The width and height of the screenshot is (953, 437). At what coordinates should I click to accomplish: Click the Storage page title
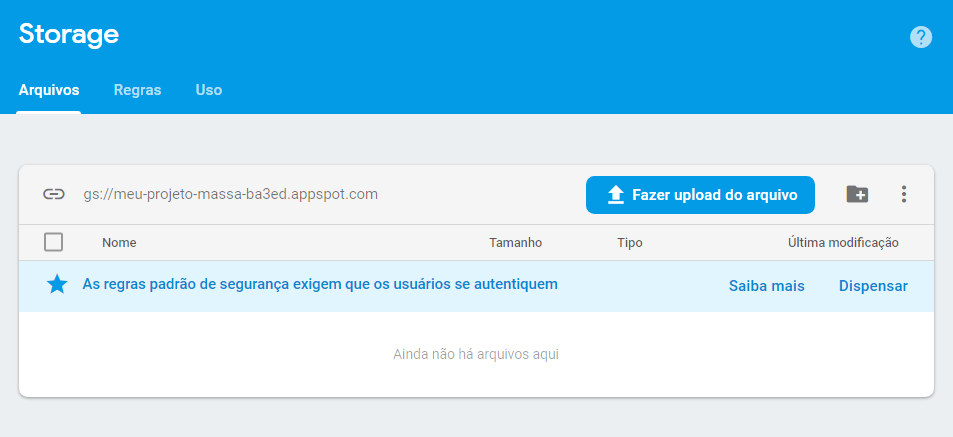(x=69, y=34)
